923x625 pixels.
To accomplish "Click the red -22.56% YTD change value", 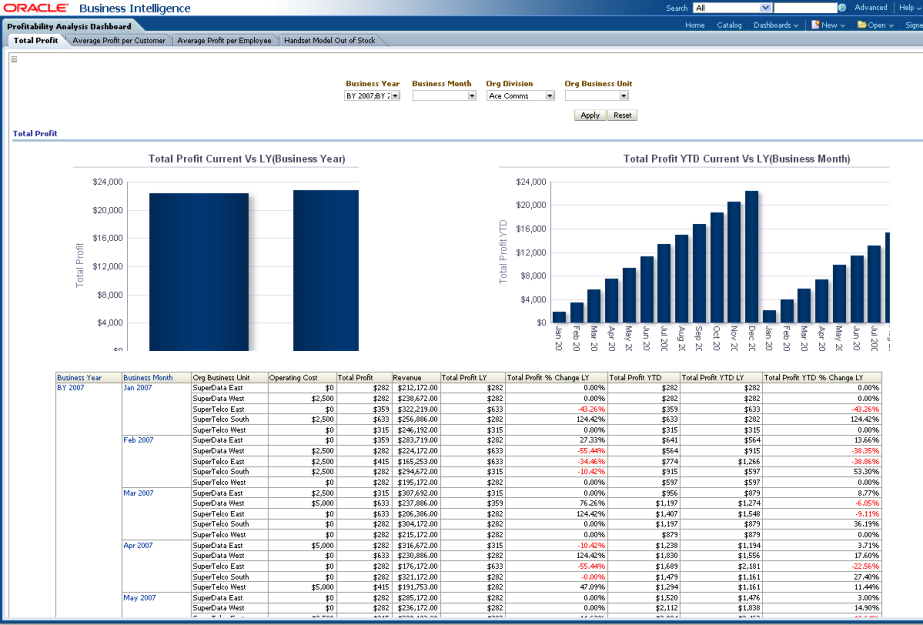I will 865,566.
